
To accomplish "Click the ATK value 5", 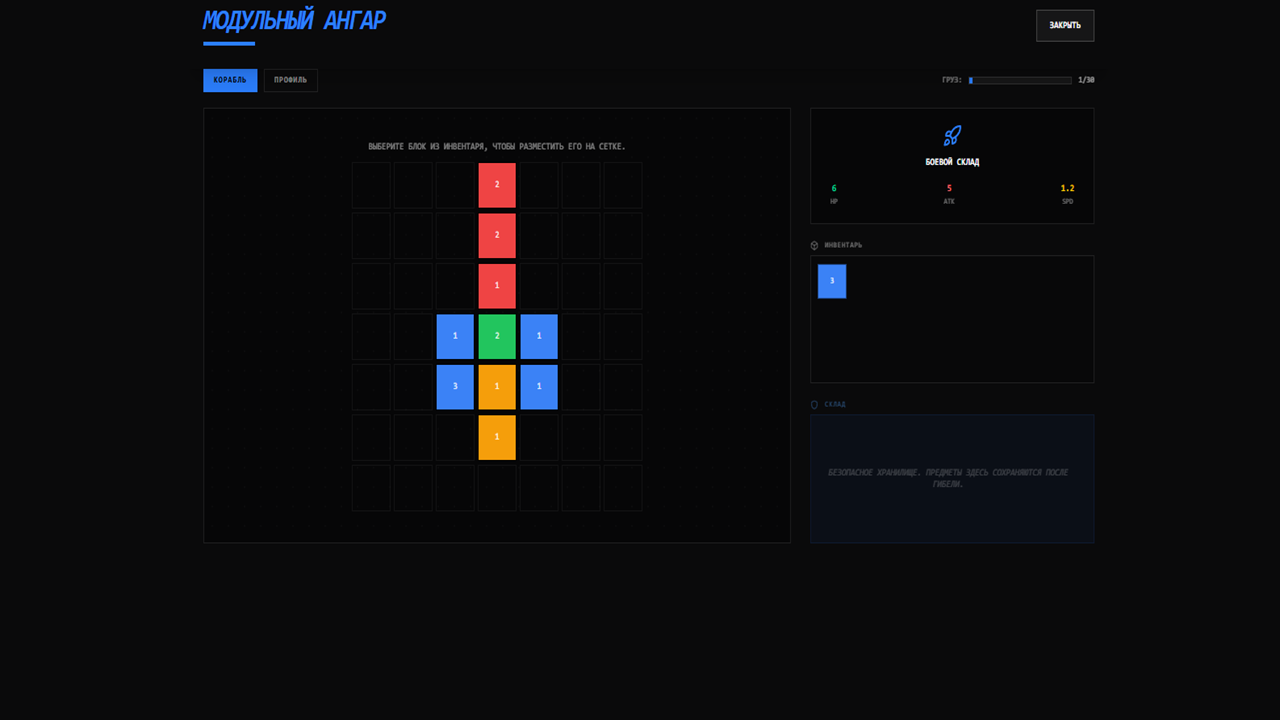I will [x=949, y=188].
